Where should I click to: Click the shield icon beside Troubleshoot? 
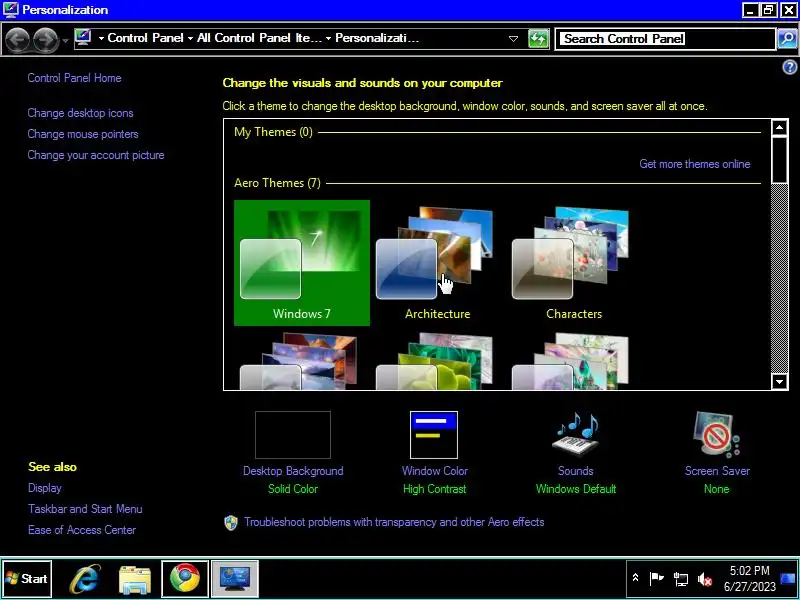231,522
